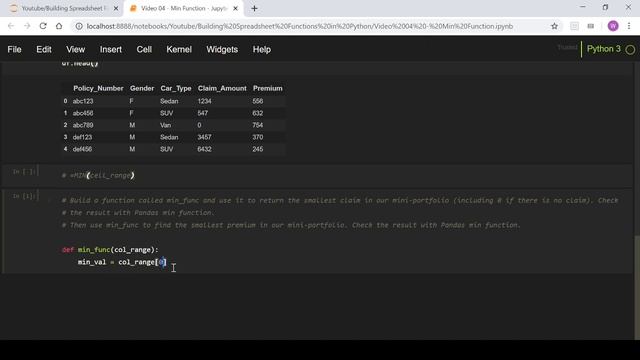This screenshot has width=640, height=360.
Task: Click the #MIN(cell_range) comment cell
Action: coord(98,176)
